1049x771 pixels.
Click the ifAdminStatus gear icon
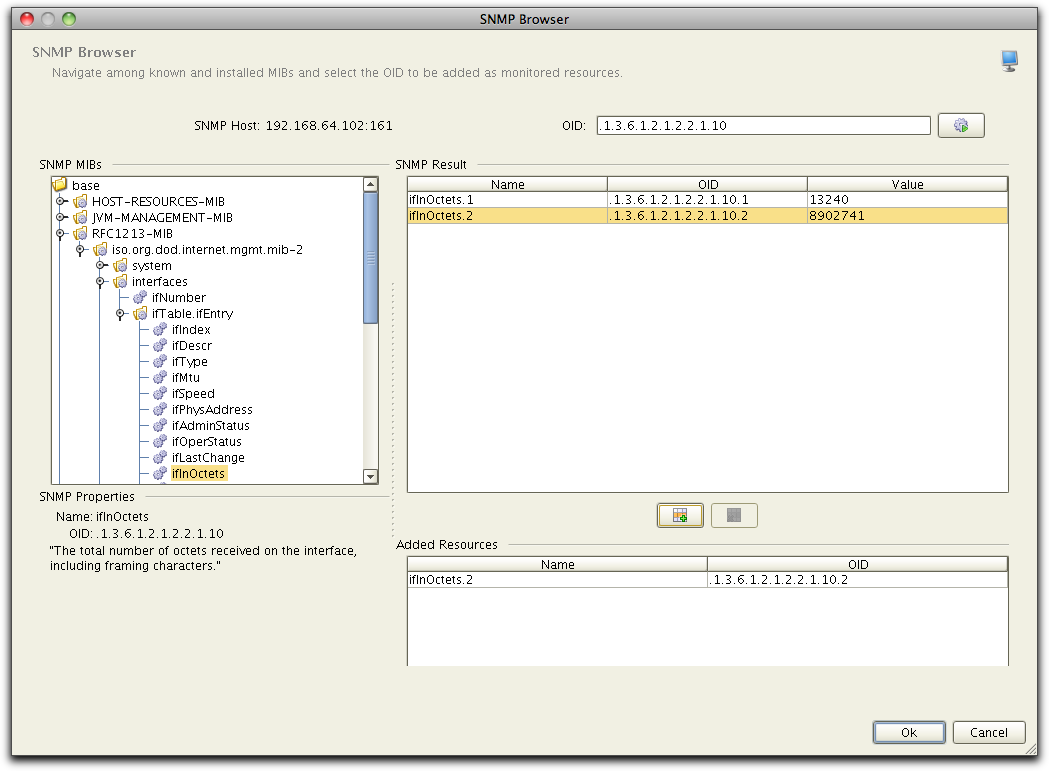pyautogui.click(x=160, y=426)
